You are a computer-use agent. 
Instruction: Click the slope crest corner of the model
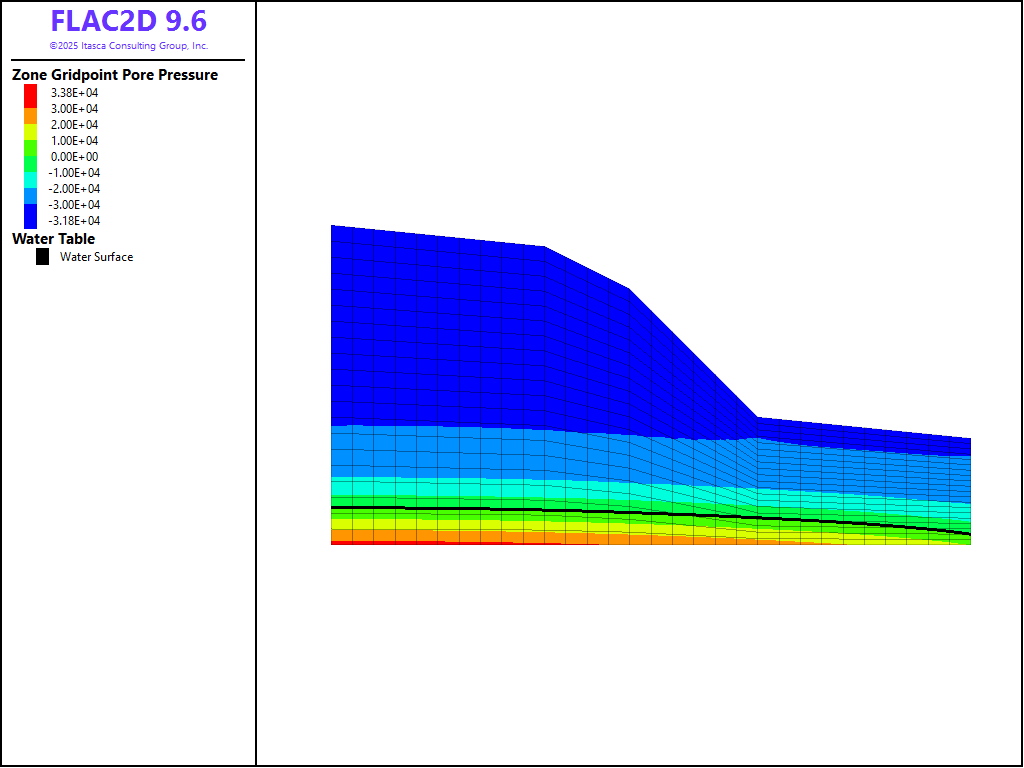(x=545, y=247)
